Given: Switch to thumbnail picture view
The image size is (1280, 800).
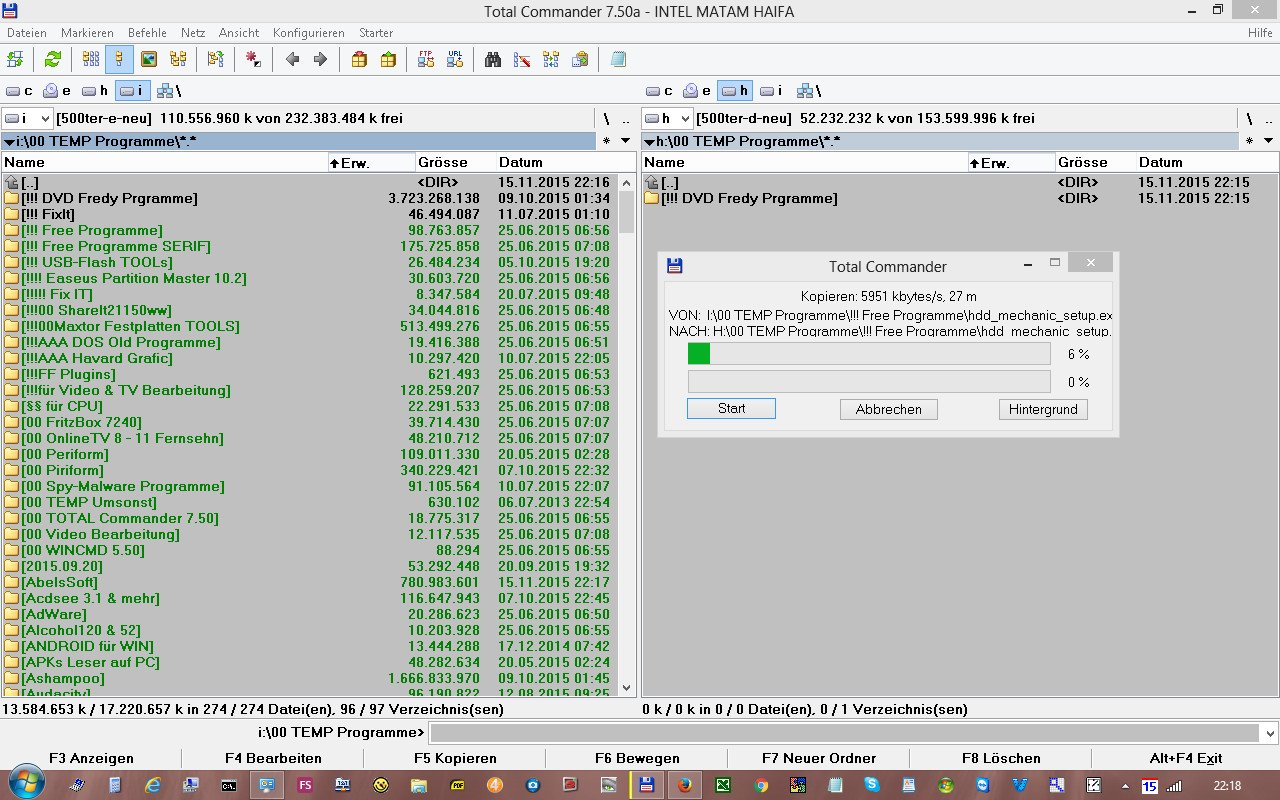Looking at the screenshot, I should tap(149, 60).
